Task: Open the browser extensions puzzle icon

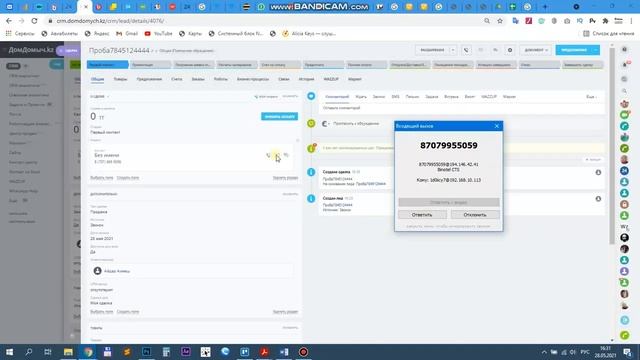Action: coord(605,21)
